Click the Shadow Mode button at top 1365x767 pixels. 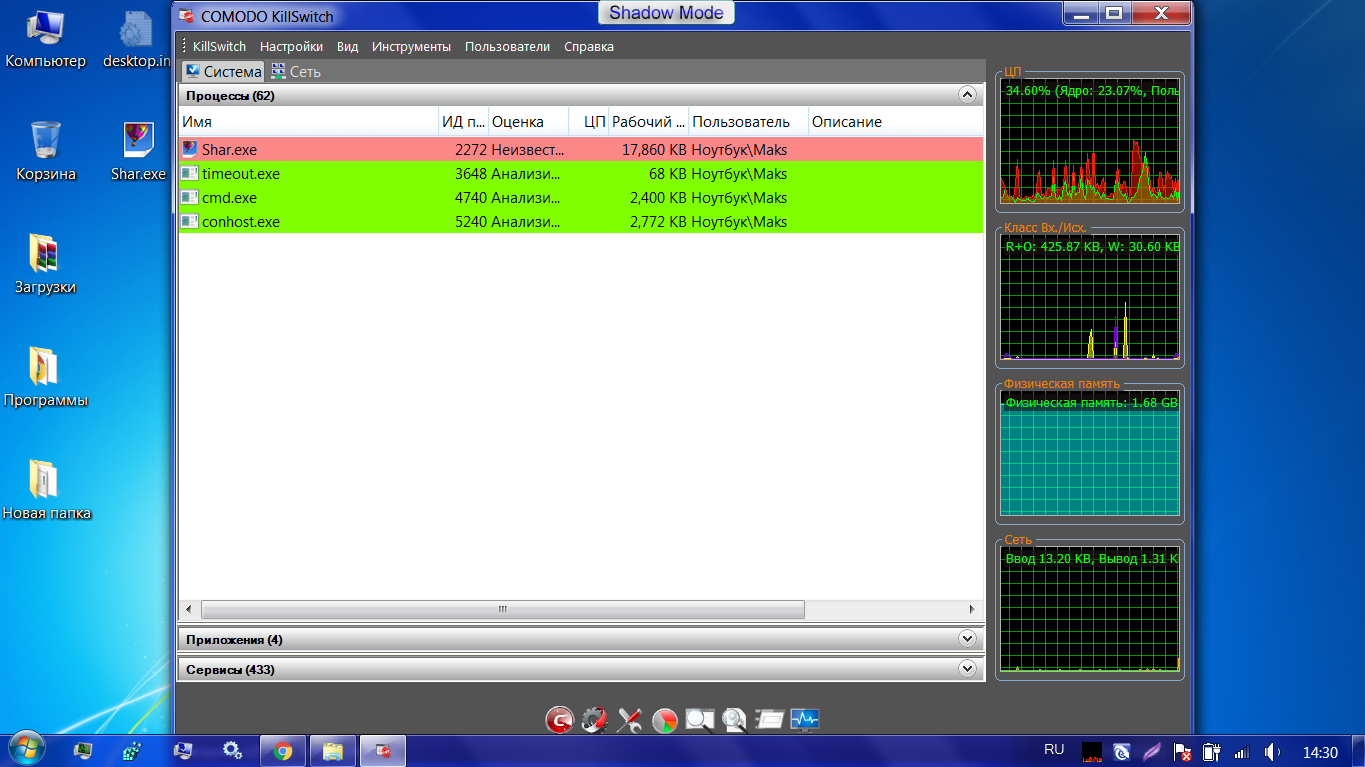pos(666,13)
